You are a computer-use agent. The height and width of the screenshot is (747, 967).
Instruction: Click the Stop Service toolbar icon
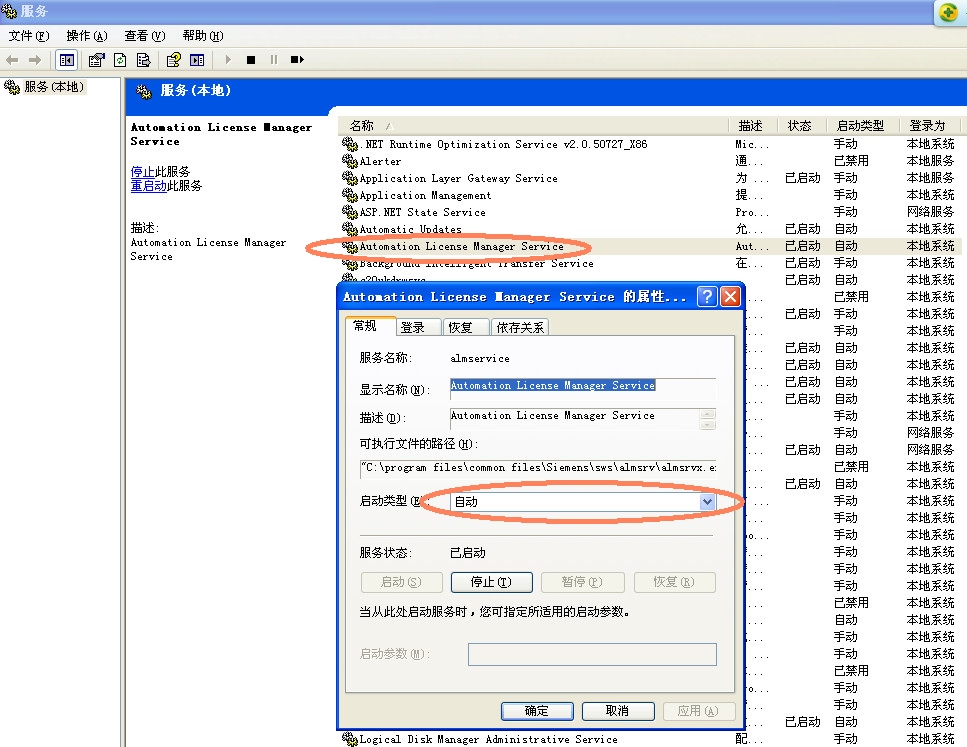point(251,60)
